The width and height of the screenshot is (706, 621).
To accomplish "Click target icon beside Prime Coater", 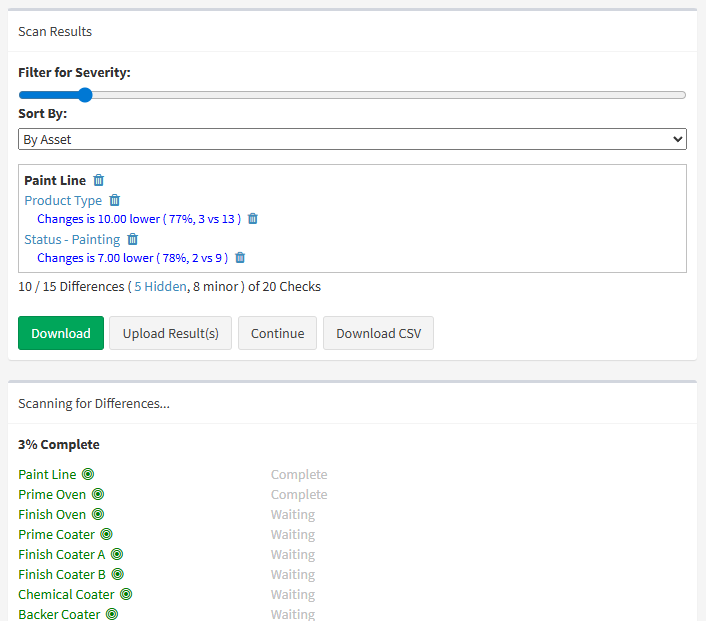I will (106, 535).
